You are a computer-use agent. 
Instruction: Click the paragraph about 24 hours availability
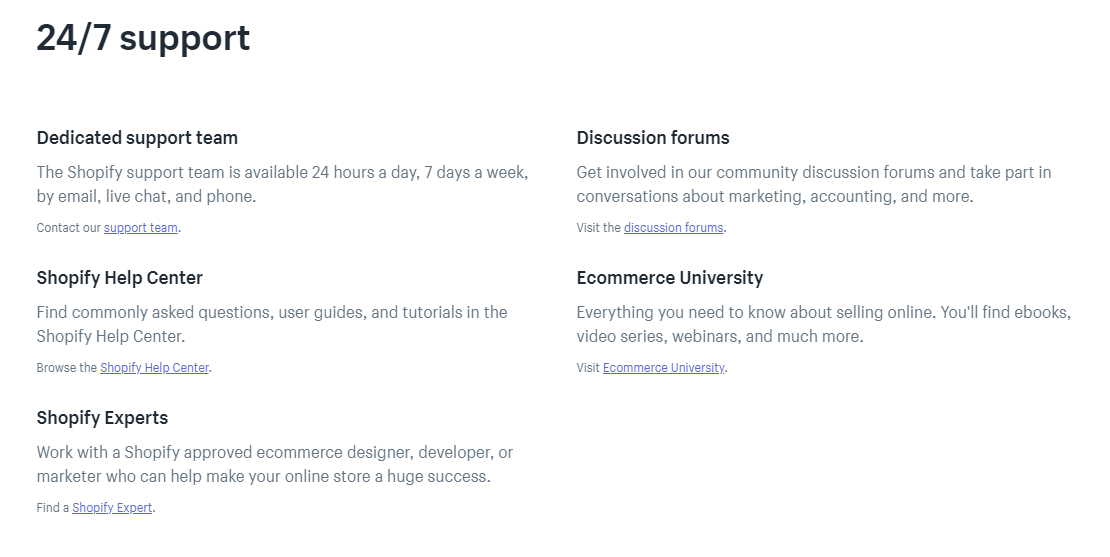coord(282,184)
